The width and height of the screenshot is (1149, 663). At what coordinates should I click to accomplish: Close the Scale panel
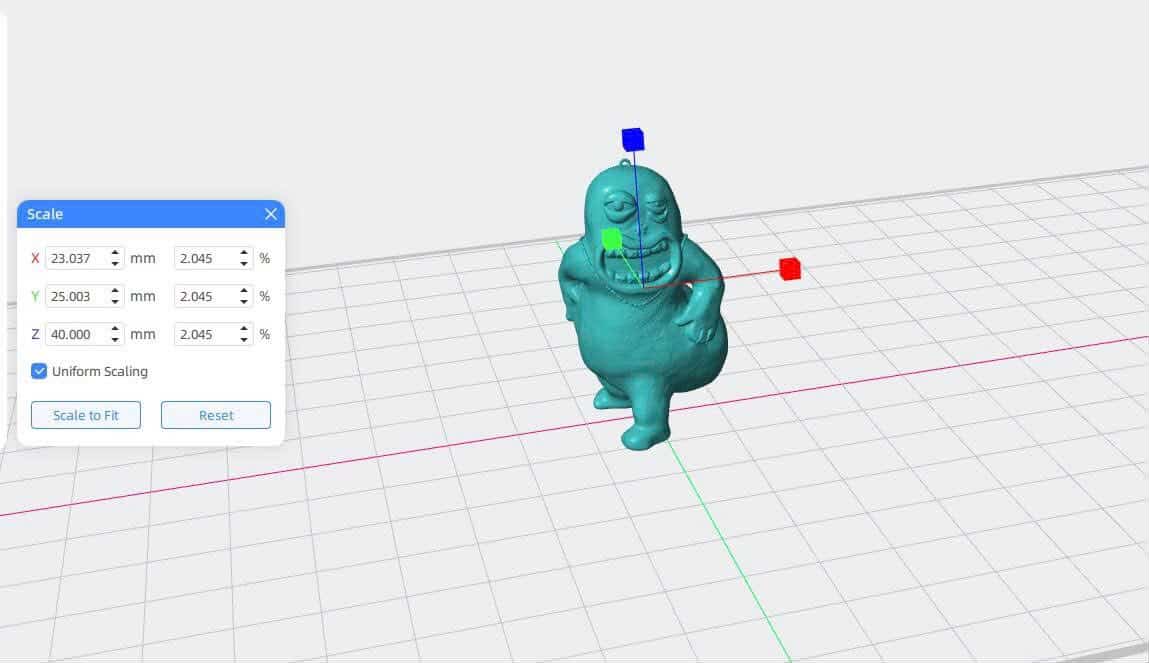pyautogui.click(x=270, y=214)
